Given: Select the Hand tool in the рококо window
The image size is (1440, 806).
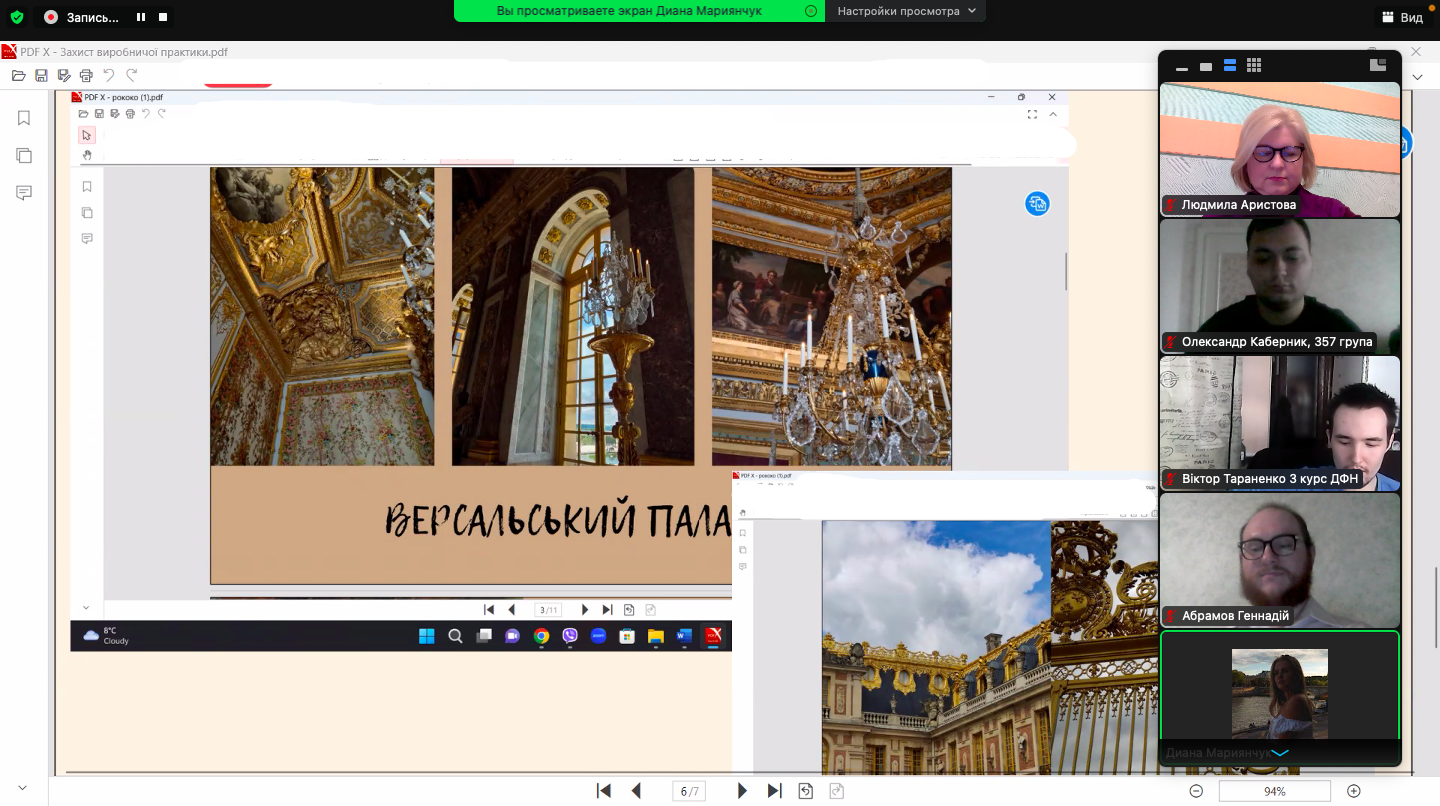Looking at the screenshot, I should (x=87, y=155).
